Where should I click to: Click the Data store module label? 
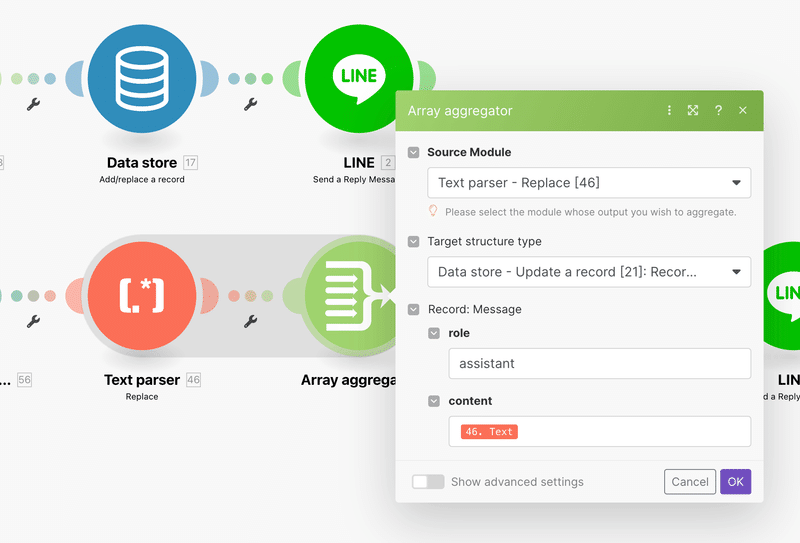(x=142, y=163)
